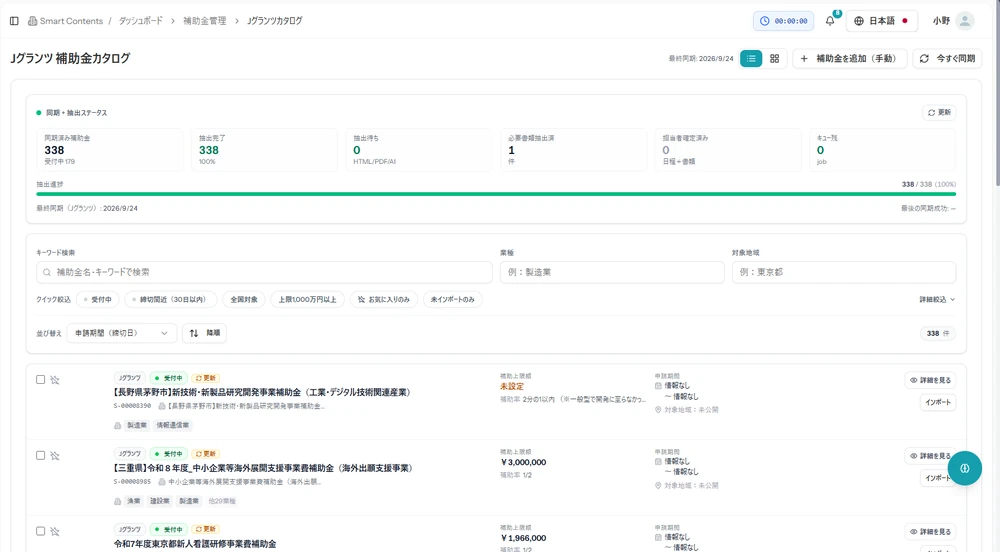This screenshot has height=552, width=1000.
Task: Switch to list view layout
Action: tap(751, 59)
